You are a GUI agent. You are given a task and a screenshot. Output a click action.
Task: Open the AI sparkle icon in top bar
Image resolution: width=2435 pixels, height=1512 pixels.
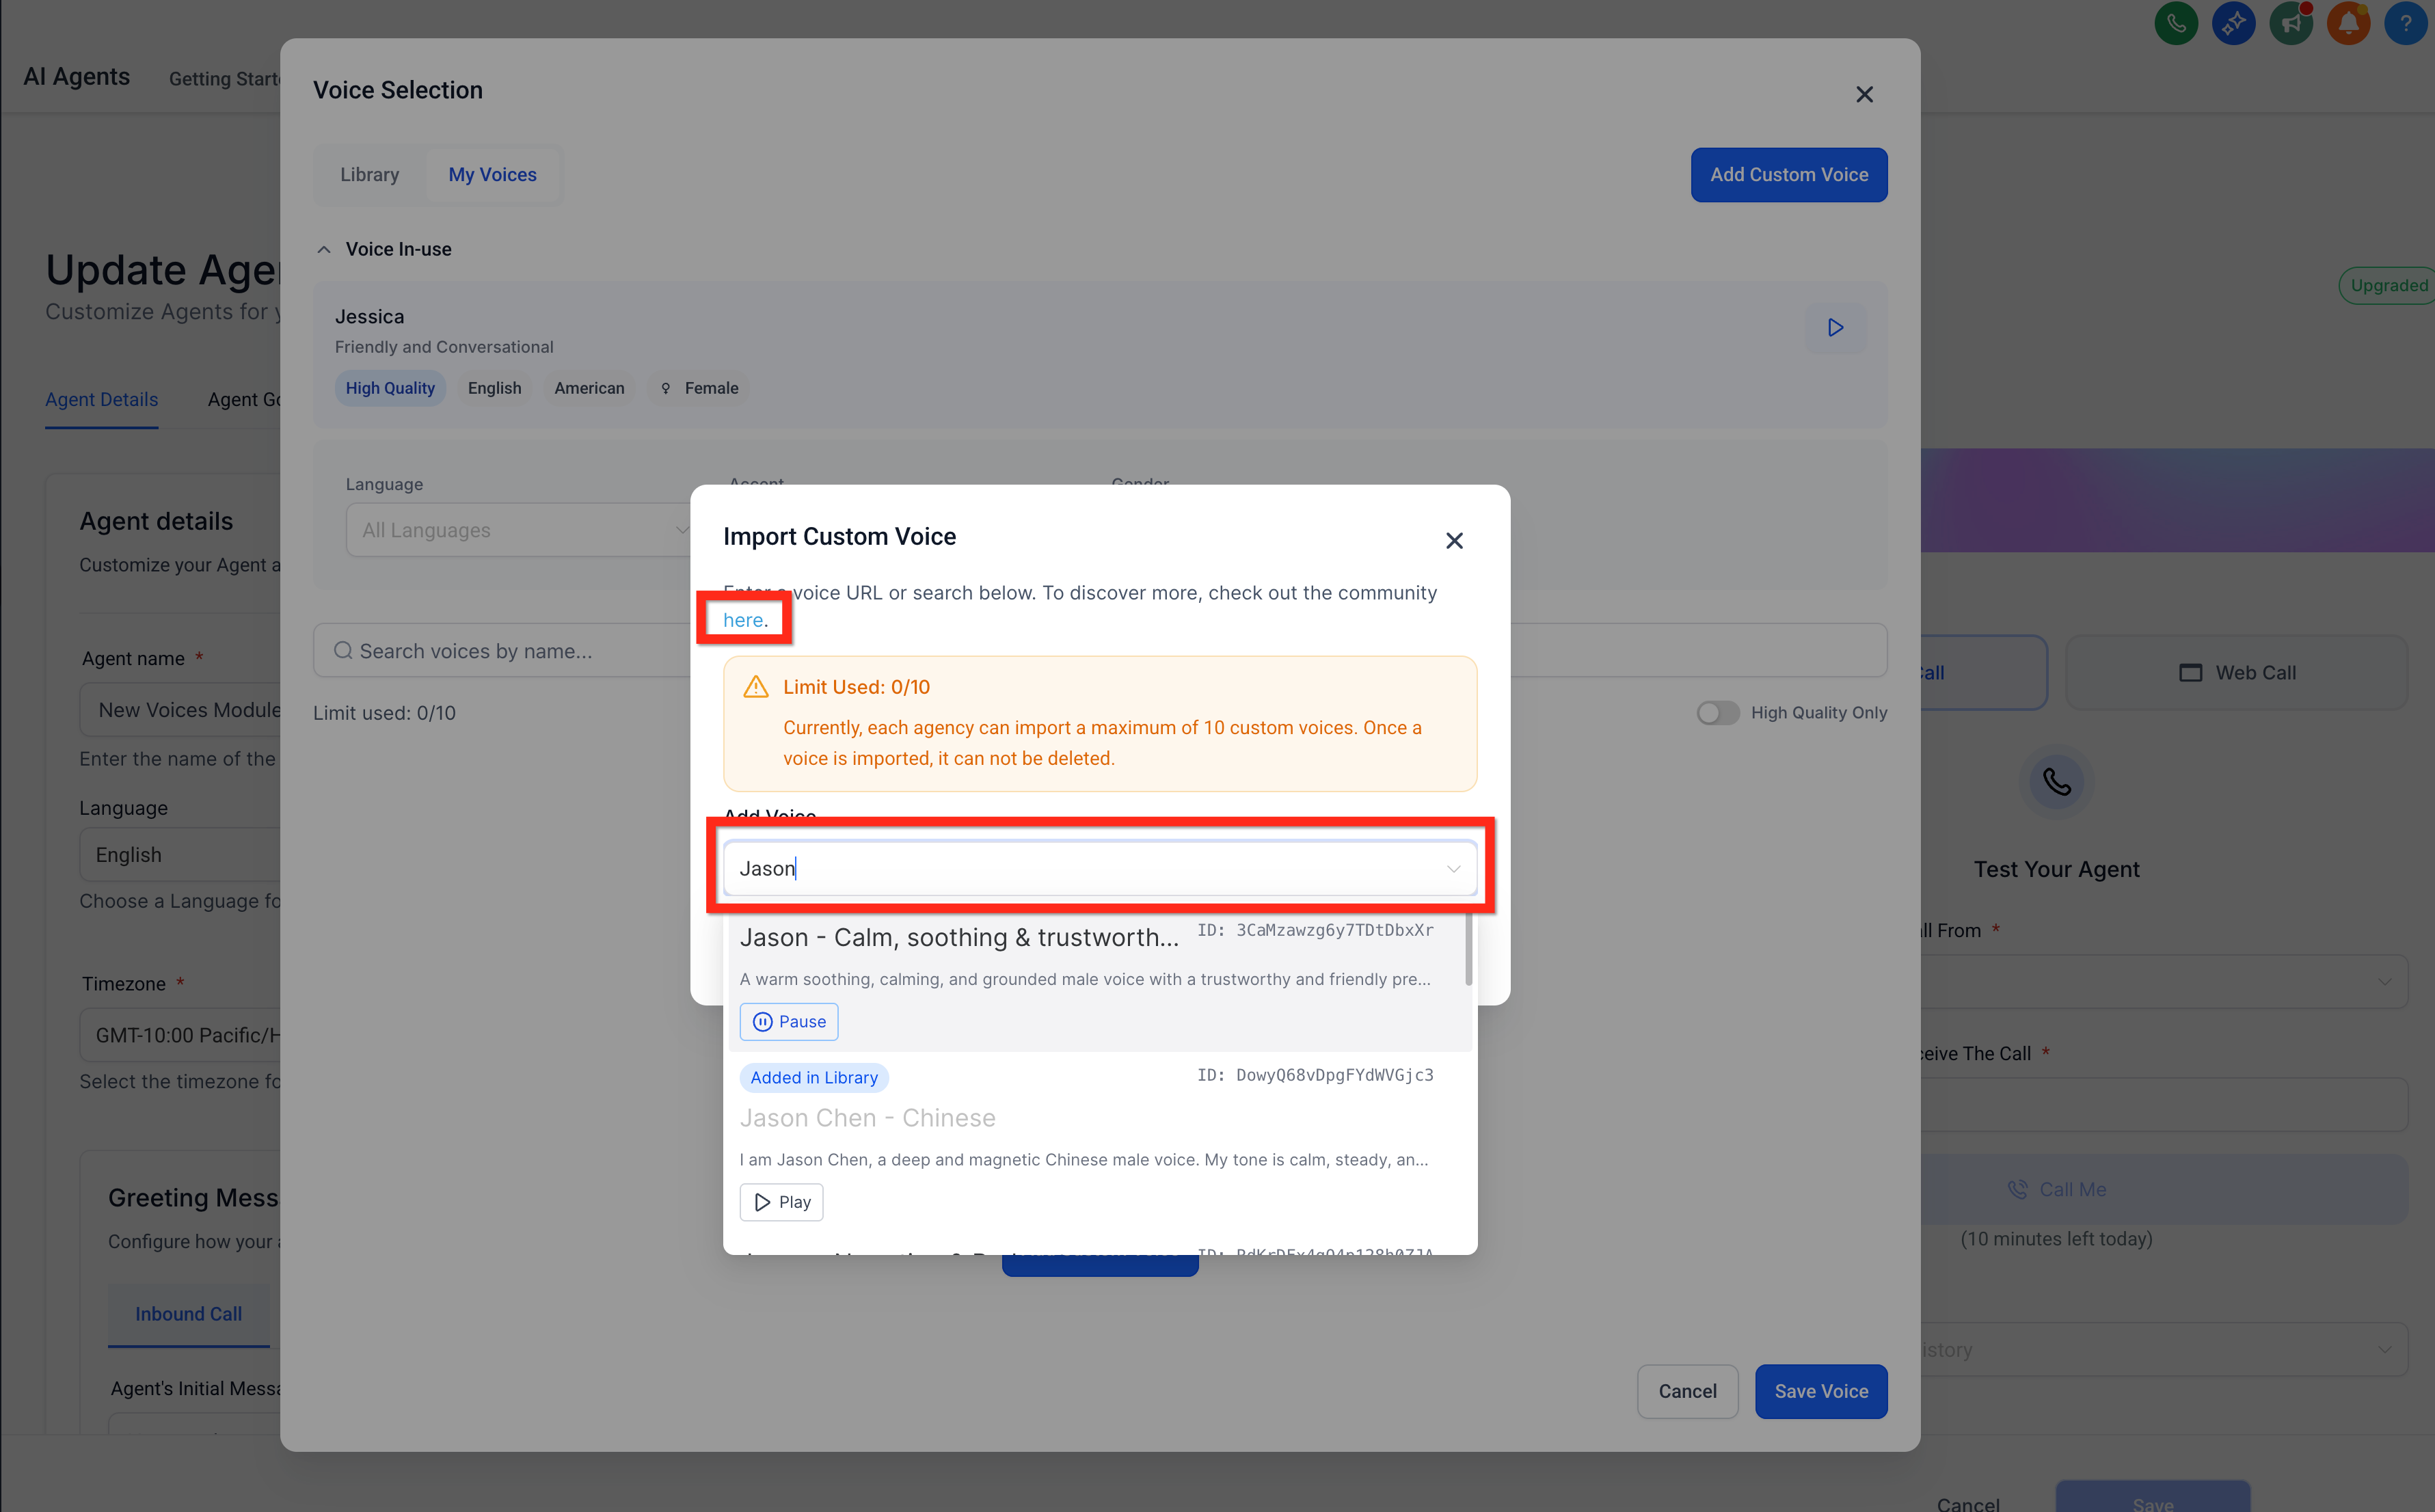click(2233, 23)
